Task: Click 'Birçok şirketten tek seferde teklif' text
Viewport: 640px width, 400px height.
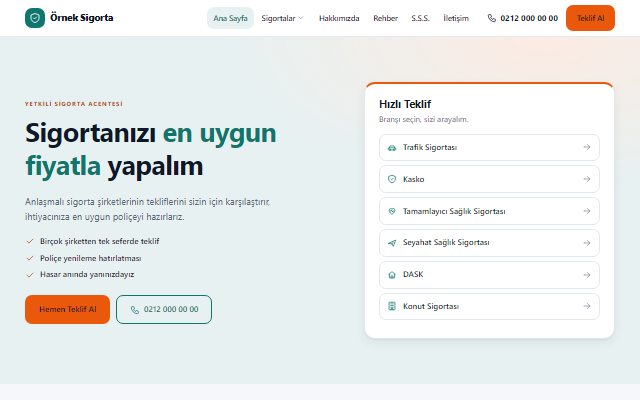Action: coord(100,241)
